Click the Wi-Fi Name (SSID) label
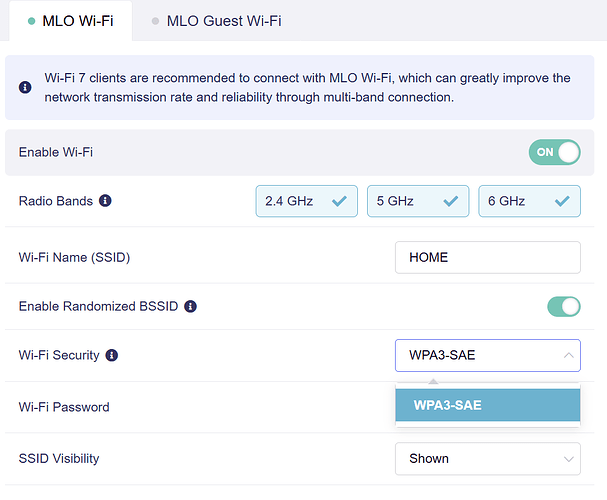 [75, 257]
